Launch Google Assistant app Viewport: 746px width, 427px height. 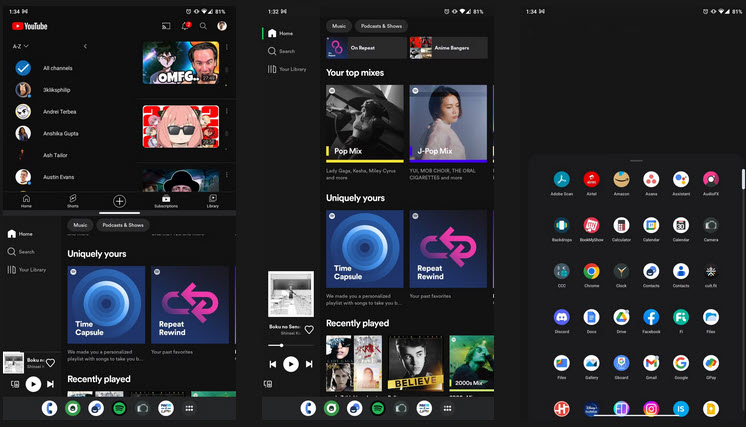point(681,179)
